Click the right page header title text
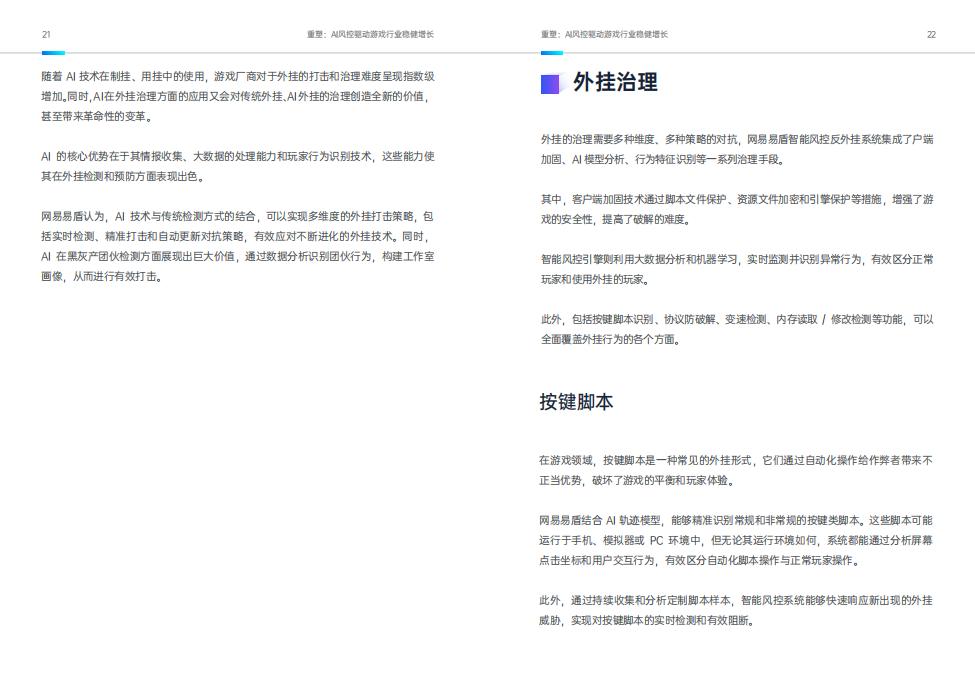This screenshot has width=975, height=687. coord(604,34)
